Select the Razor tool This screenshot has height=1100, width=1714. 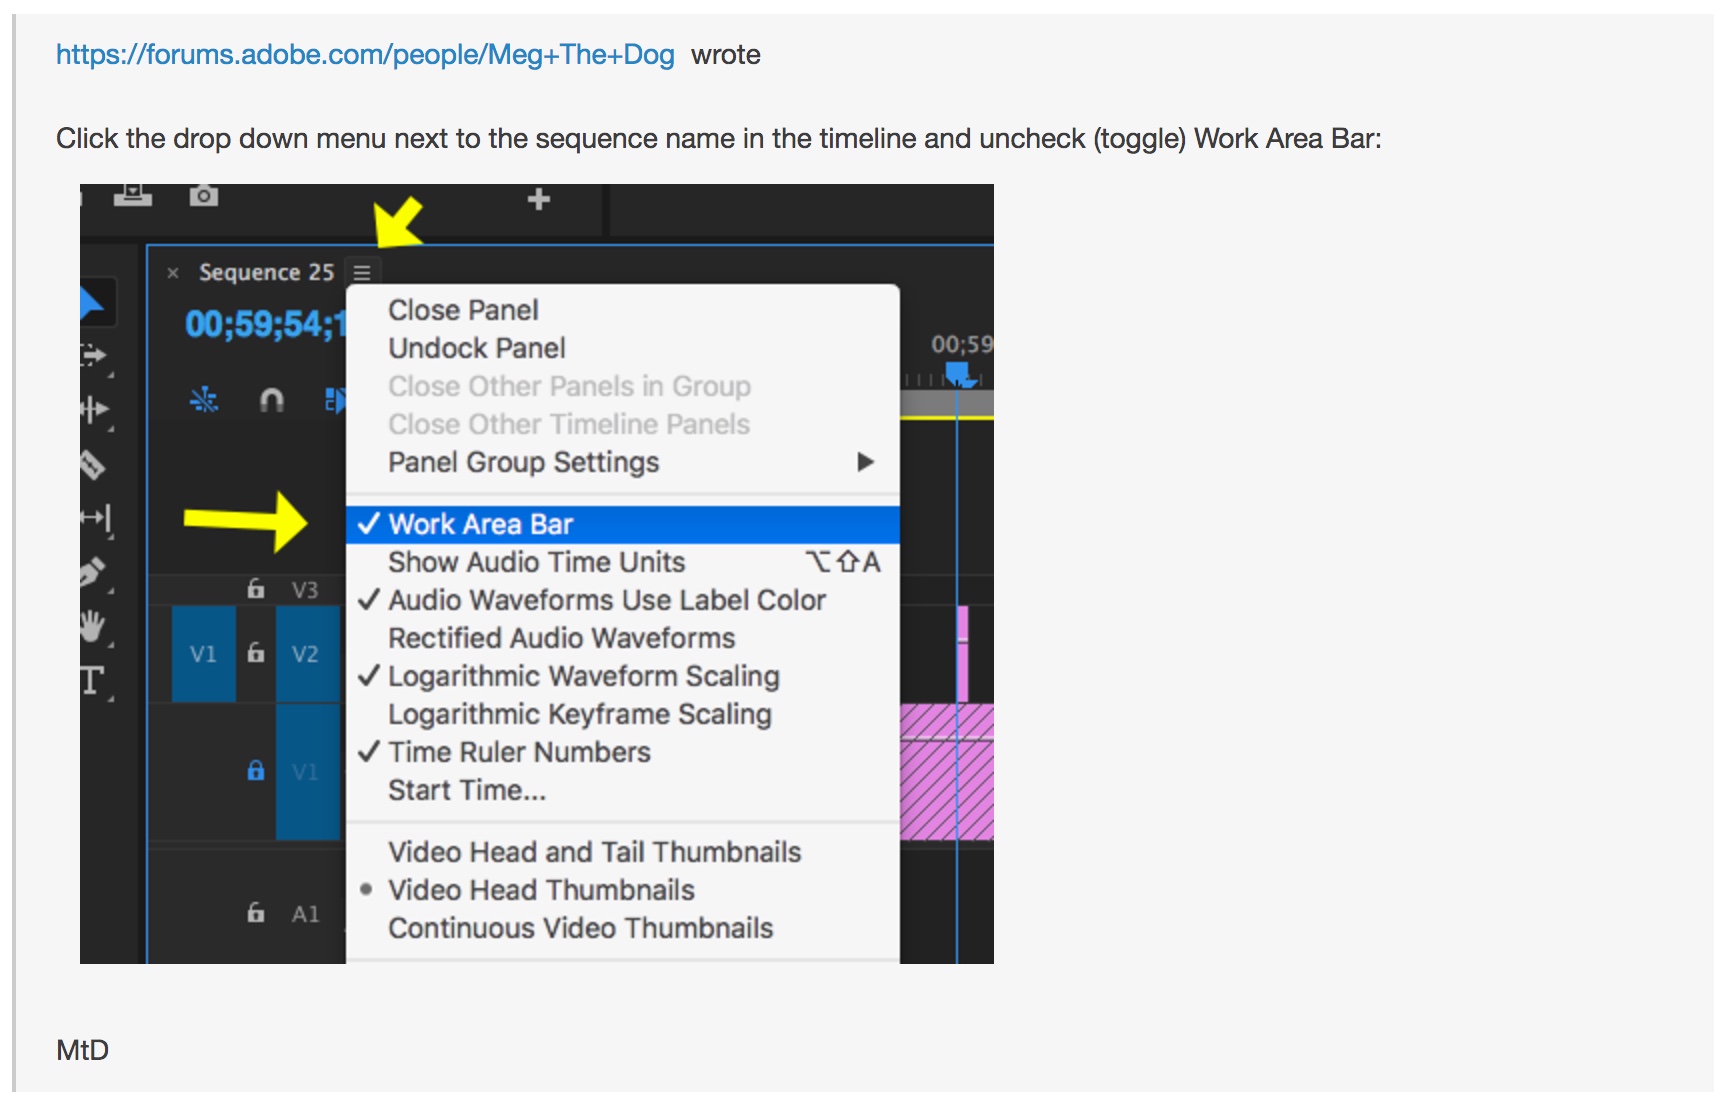(93, 464)
